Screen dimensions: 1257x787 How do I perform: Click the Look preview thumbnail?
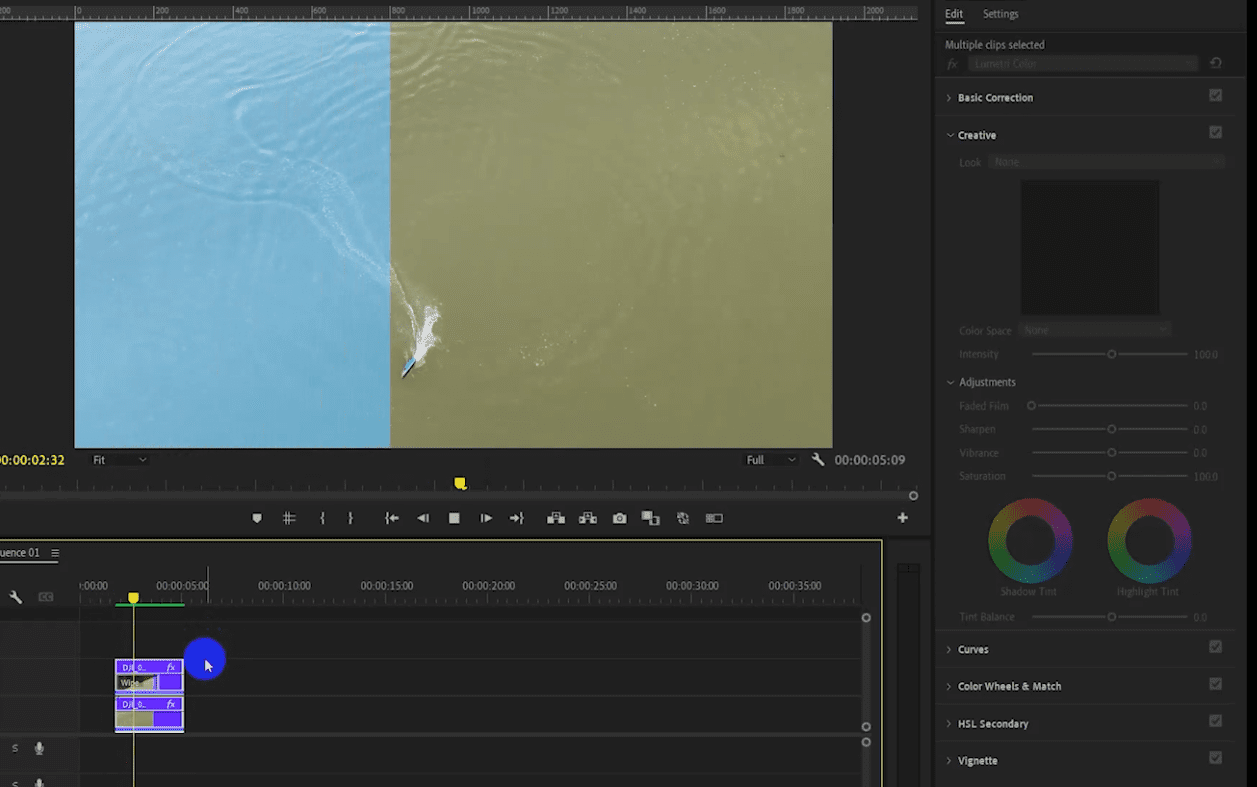[1089, 247]
